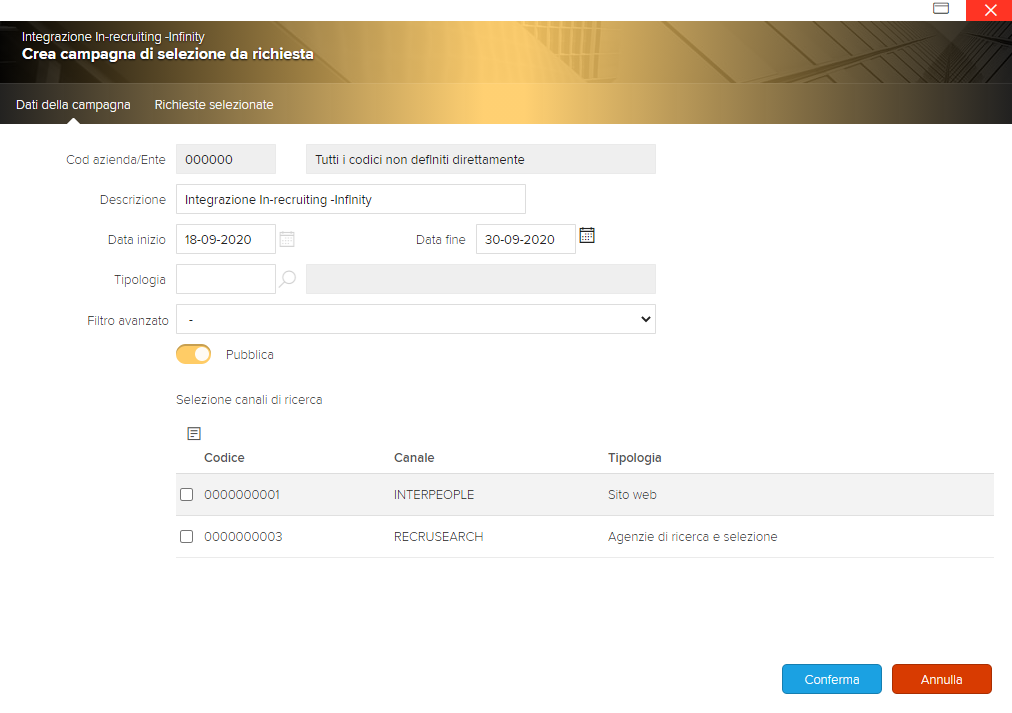Click the Descrizione input field
The width and height of the screenshot is (1012, 713).
[x=350, y=199]
